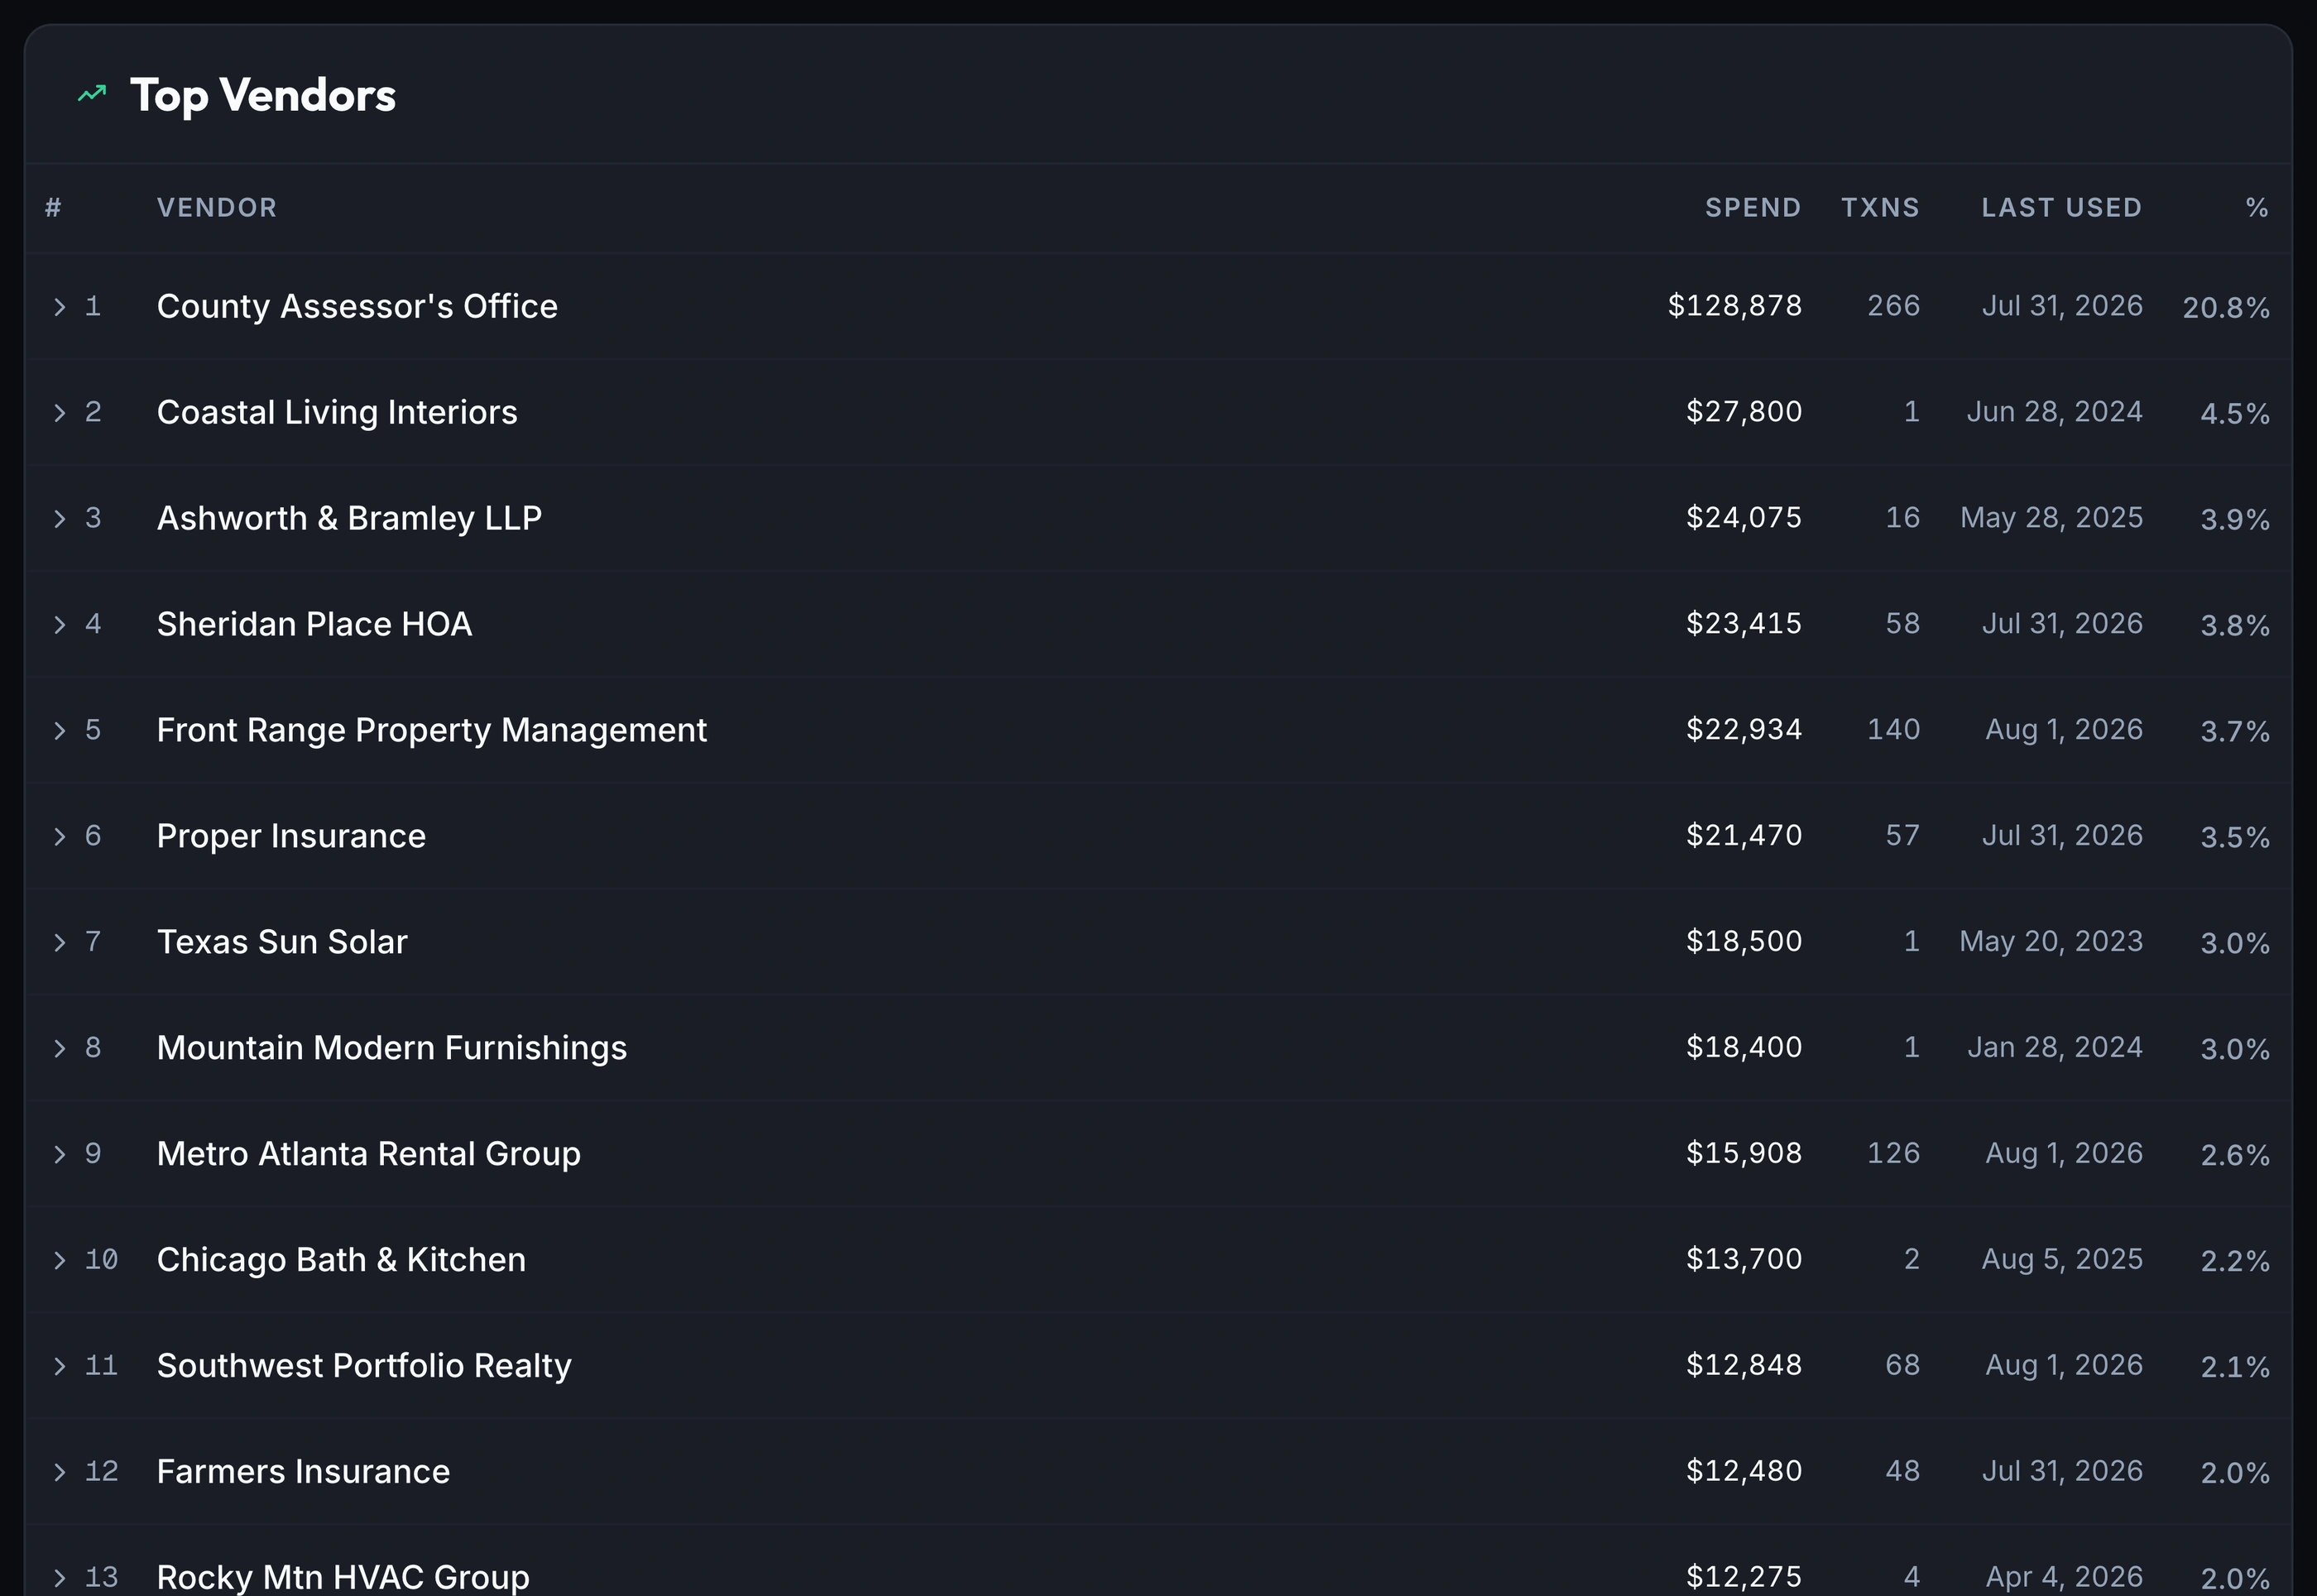This screenshot has width=2317, height=1596.
Task: Click the # rank column header
Action: pos(54,208)
